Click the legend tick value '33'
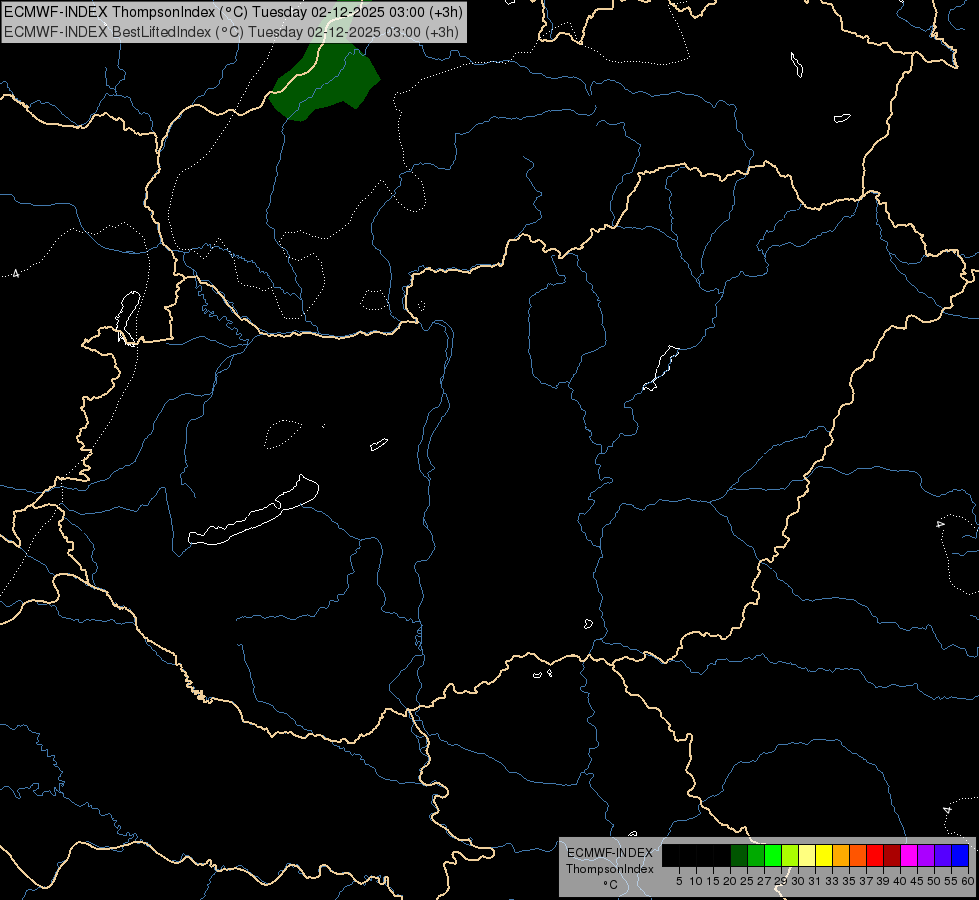 tap(832, 881)
